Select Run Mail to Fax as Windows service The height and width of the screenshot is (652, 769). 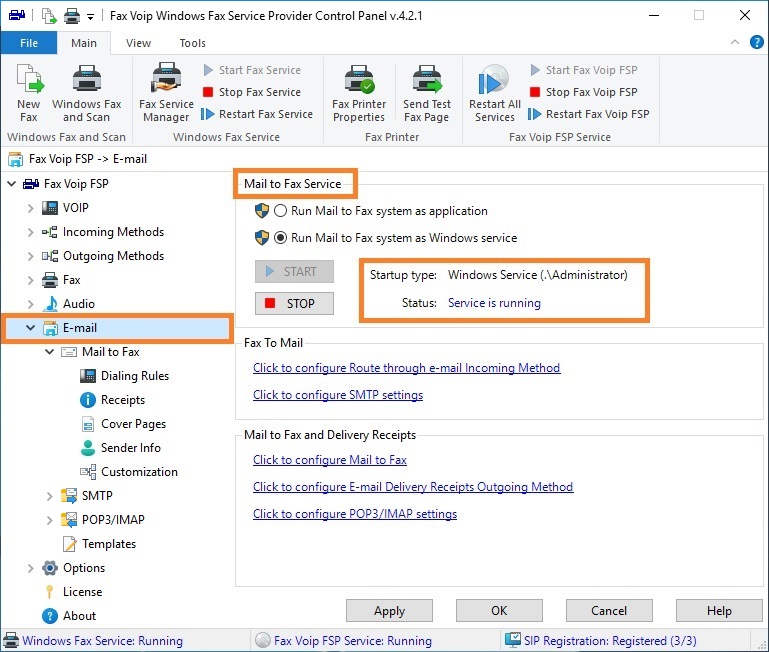point(280,238)
